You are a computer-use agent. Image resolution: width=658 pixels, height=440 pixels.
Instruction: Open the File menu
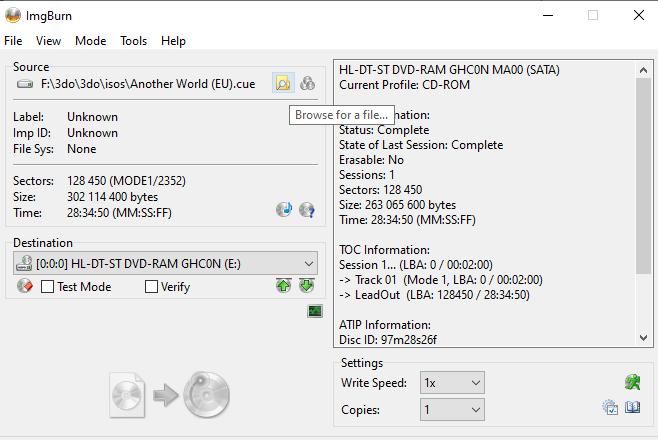tap(13, 41)
